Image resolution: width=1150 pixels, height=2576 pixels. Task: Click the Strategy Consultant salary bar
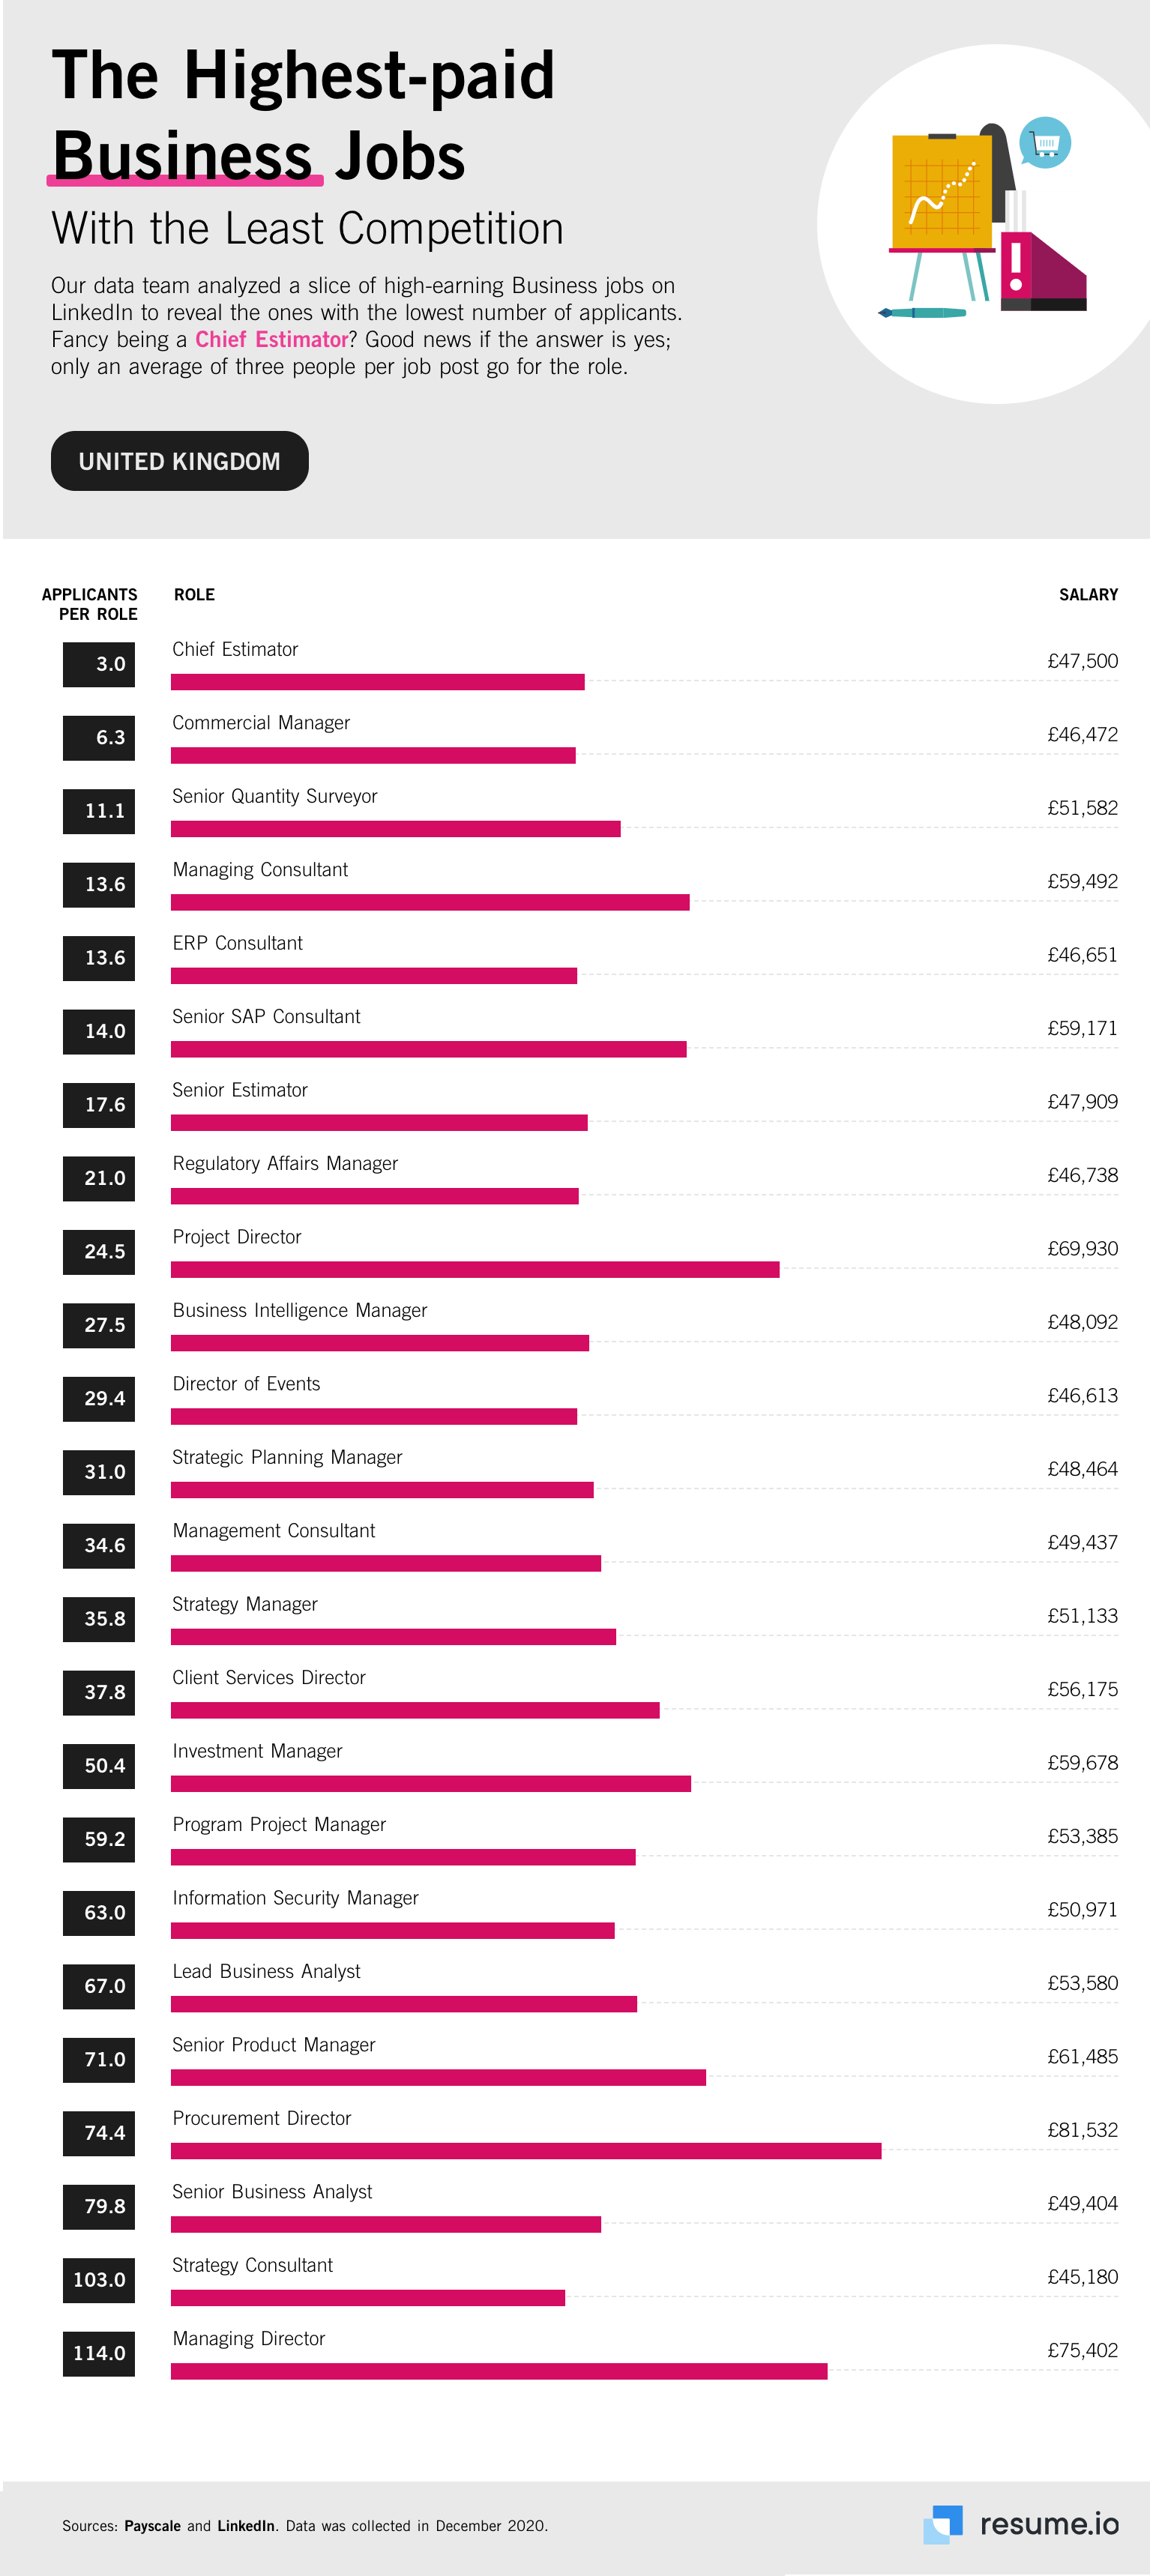tap(367, 2298)
